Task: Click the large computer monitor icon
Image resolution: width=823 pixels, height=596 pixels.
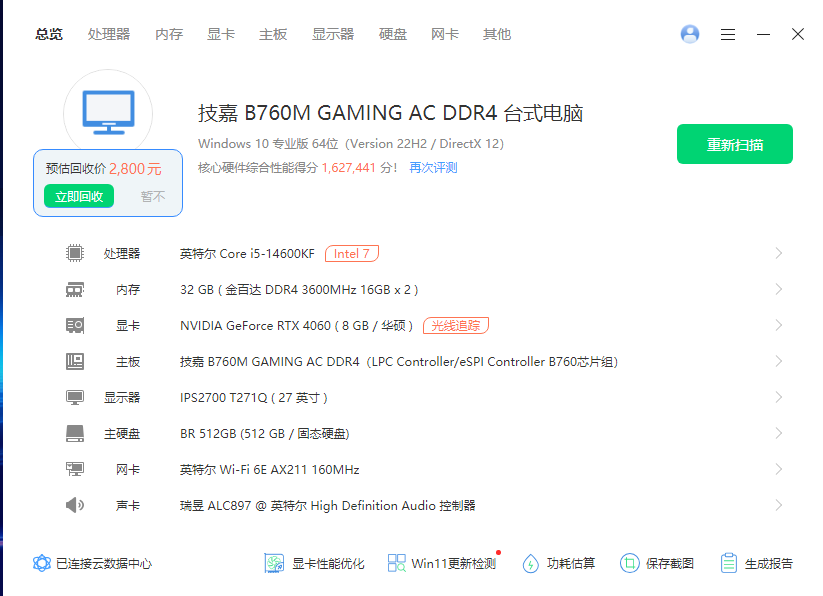Action: (x=108, y=112)
